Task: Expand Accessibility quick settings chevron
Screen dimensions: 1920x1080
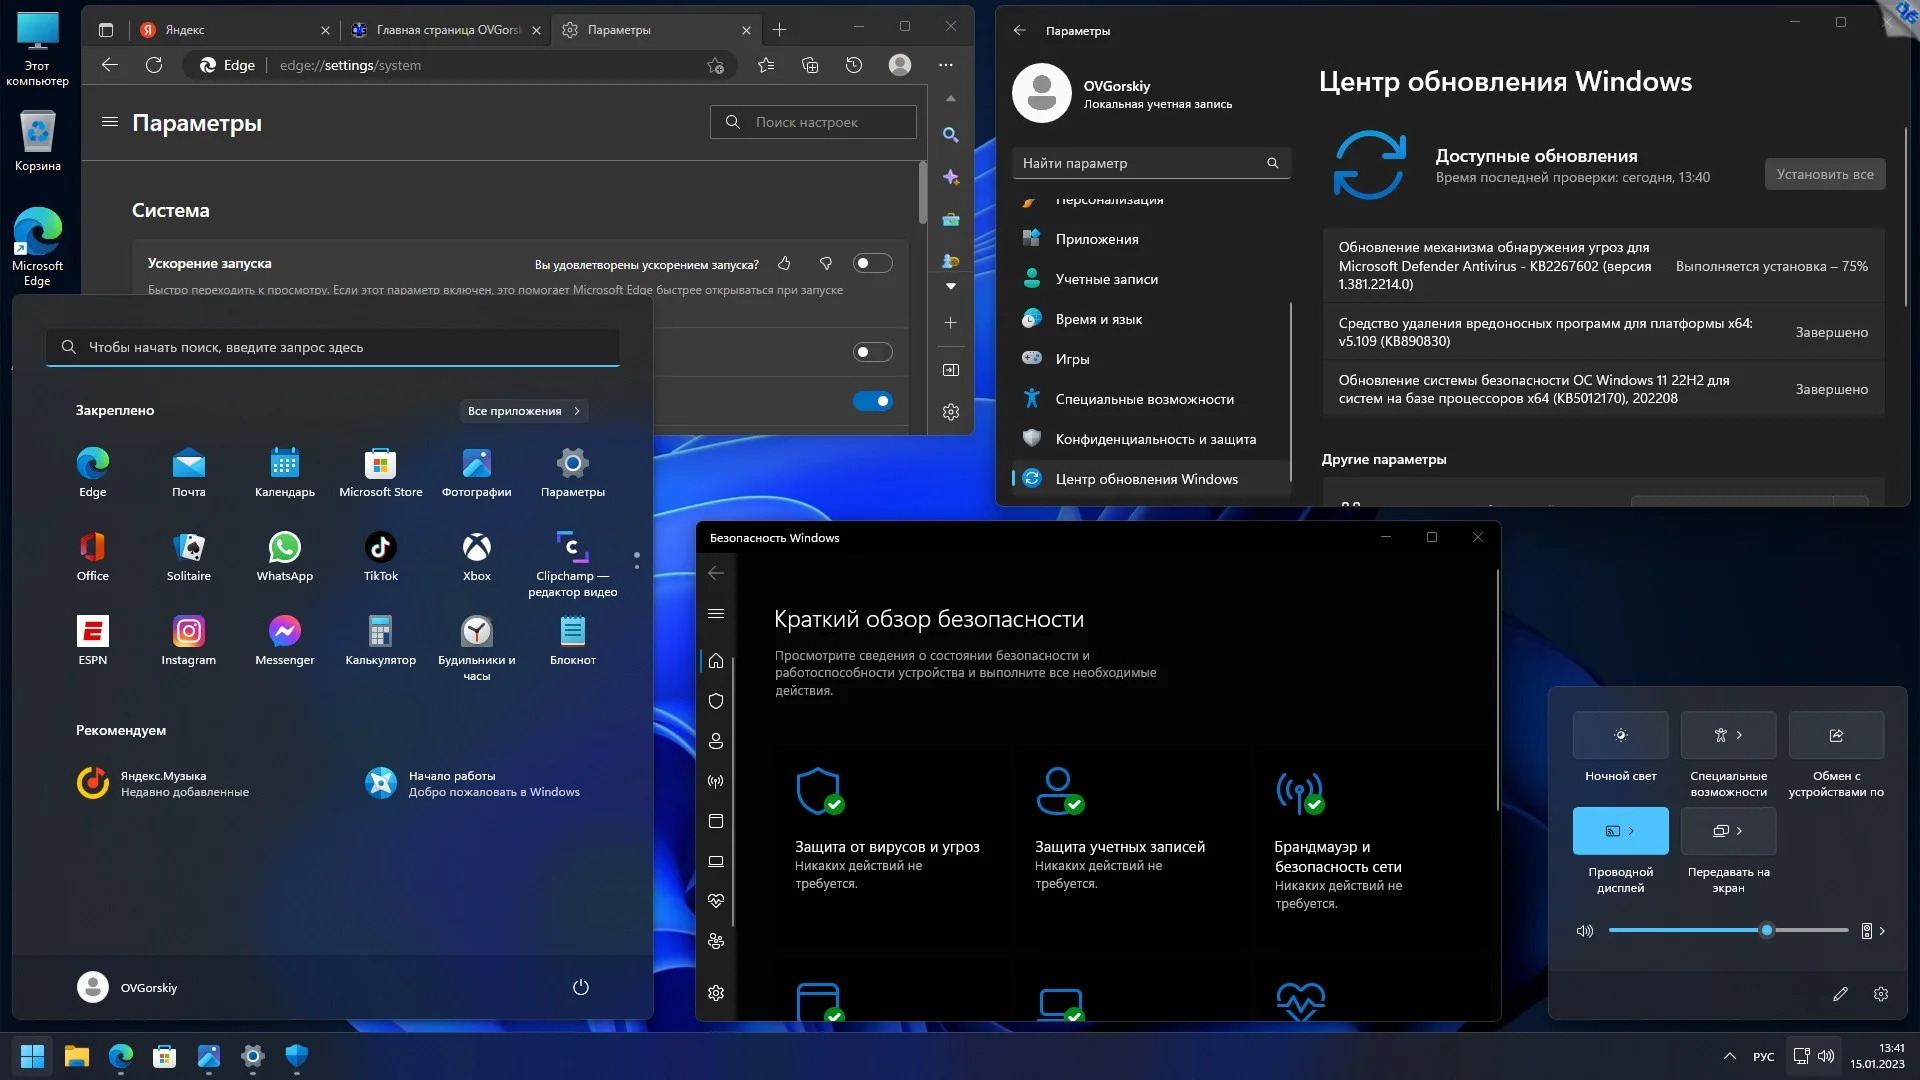Action: 1739,735
